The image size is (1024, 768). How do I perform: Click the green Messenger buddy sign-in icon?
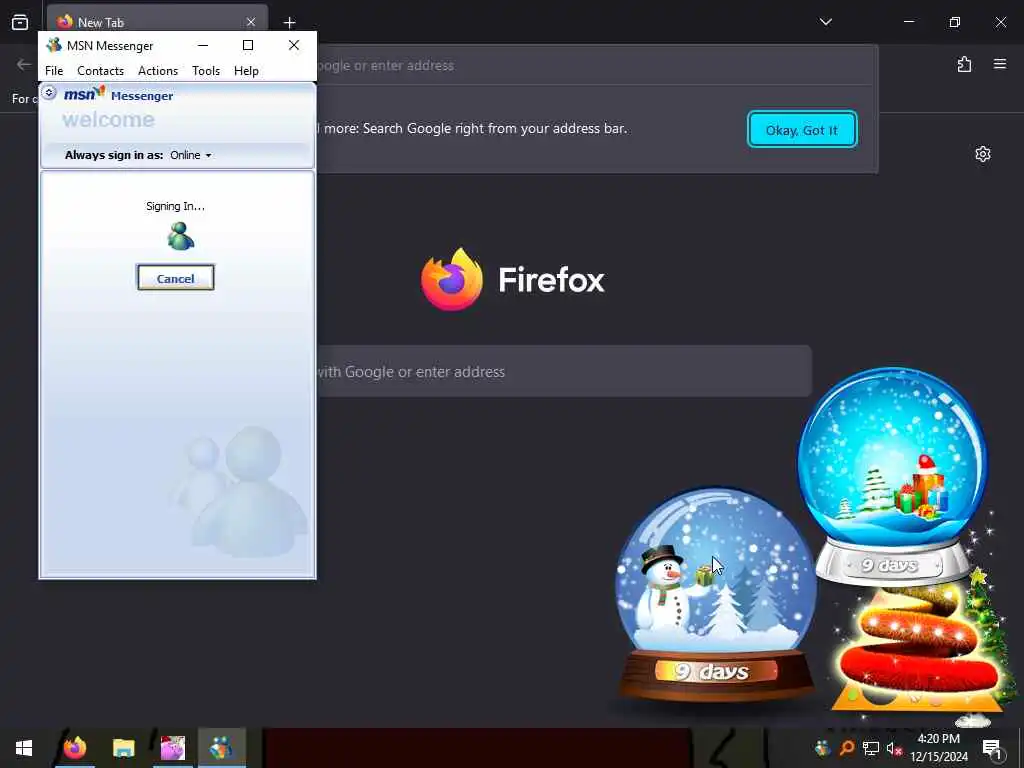[x=180, y=236]
